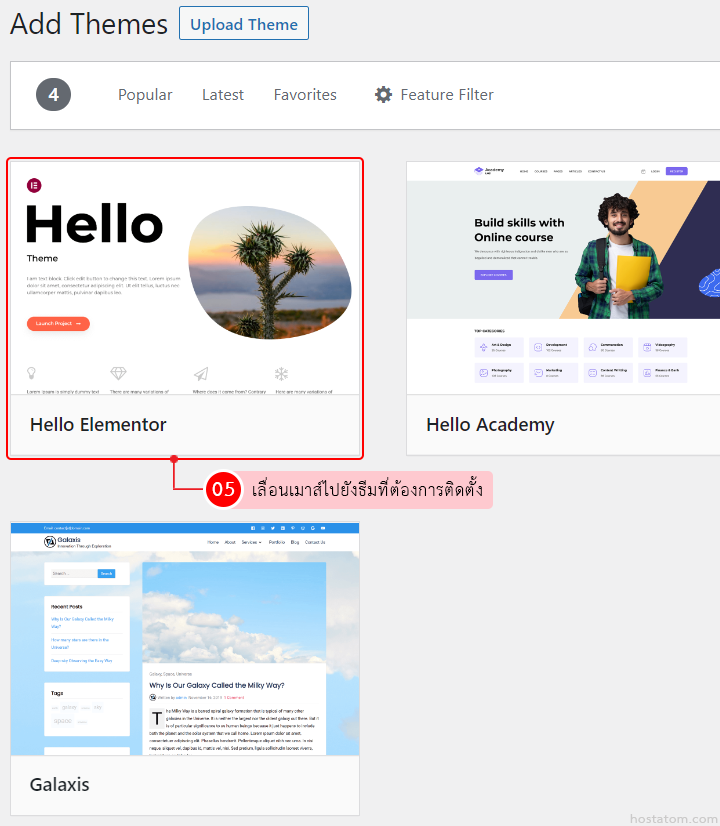Click the Galaxis theme preview thumbnail
The width and height of the screenshot is (720, 826).
coord(185,639)
